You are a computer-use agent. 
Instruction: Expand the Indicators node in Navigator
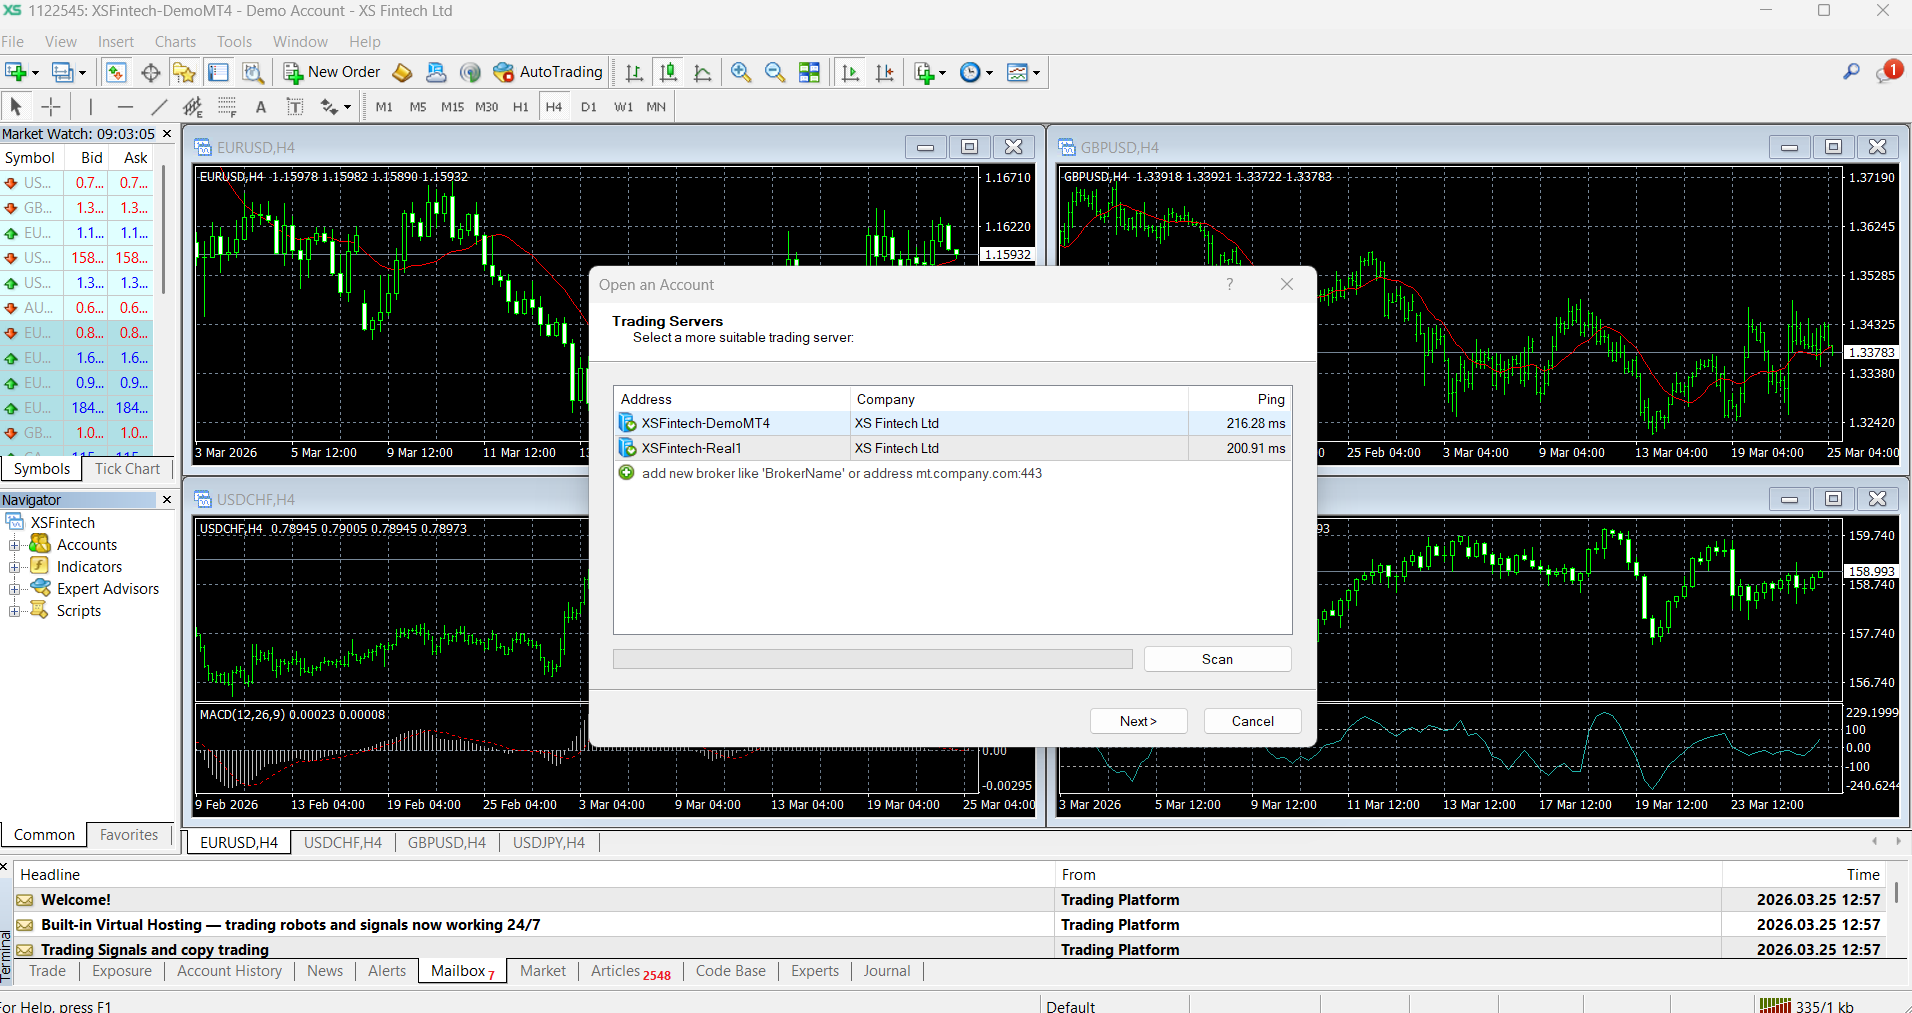tap(14, 567)
